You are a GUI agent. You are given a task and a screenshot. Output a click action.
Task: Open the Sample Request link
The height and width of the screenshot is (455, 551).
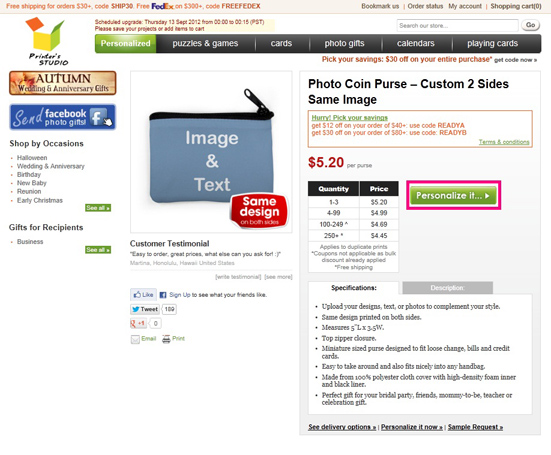tap(475, 427)
